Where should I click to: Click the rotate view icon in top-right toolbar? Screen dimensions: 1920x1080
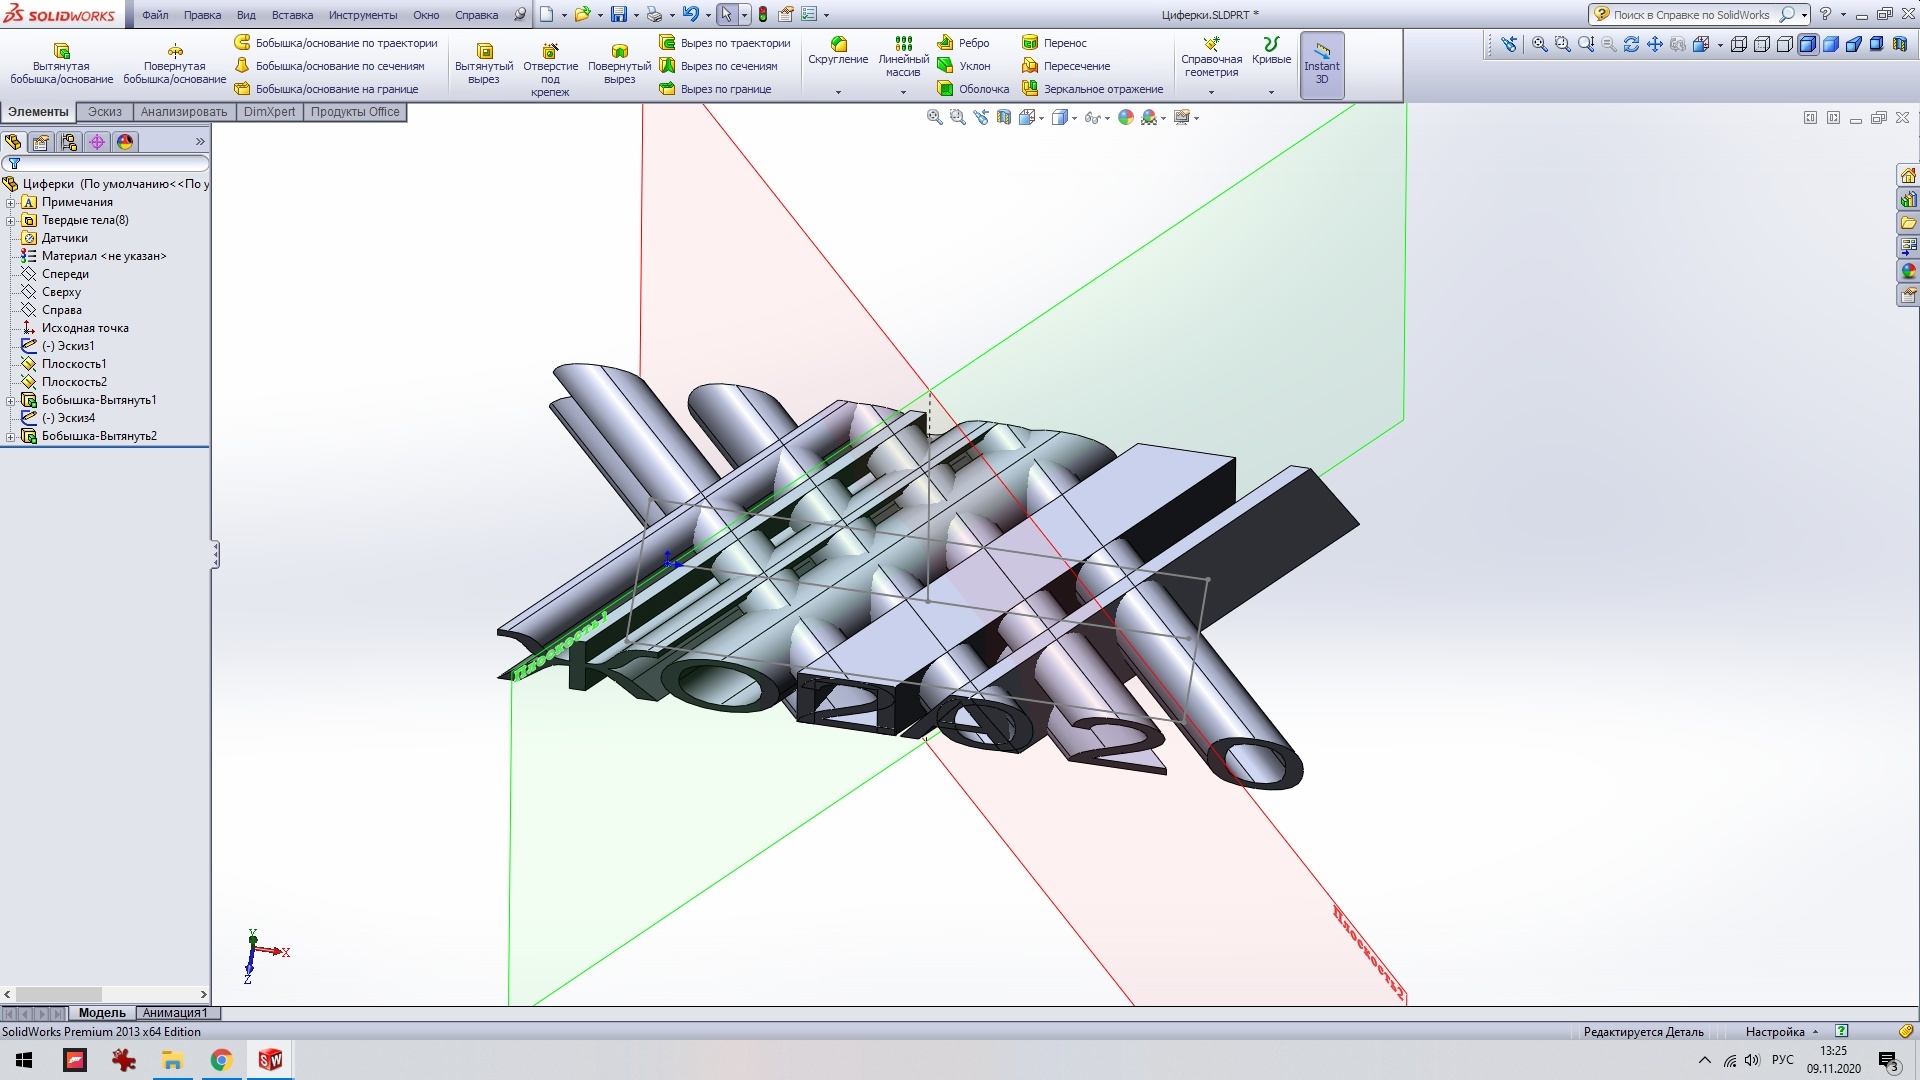click(1631, 44)
